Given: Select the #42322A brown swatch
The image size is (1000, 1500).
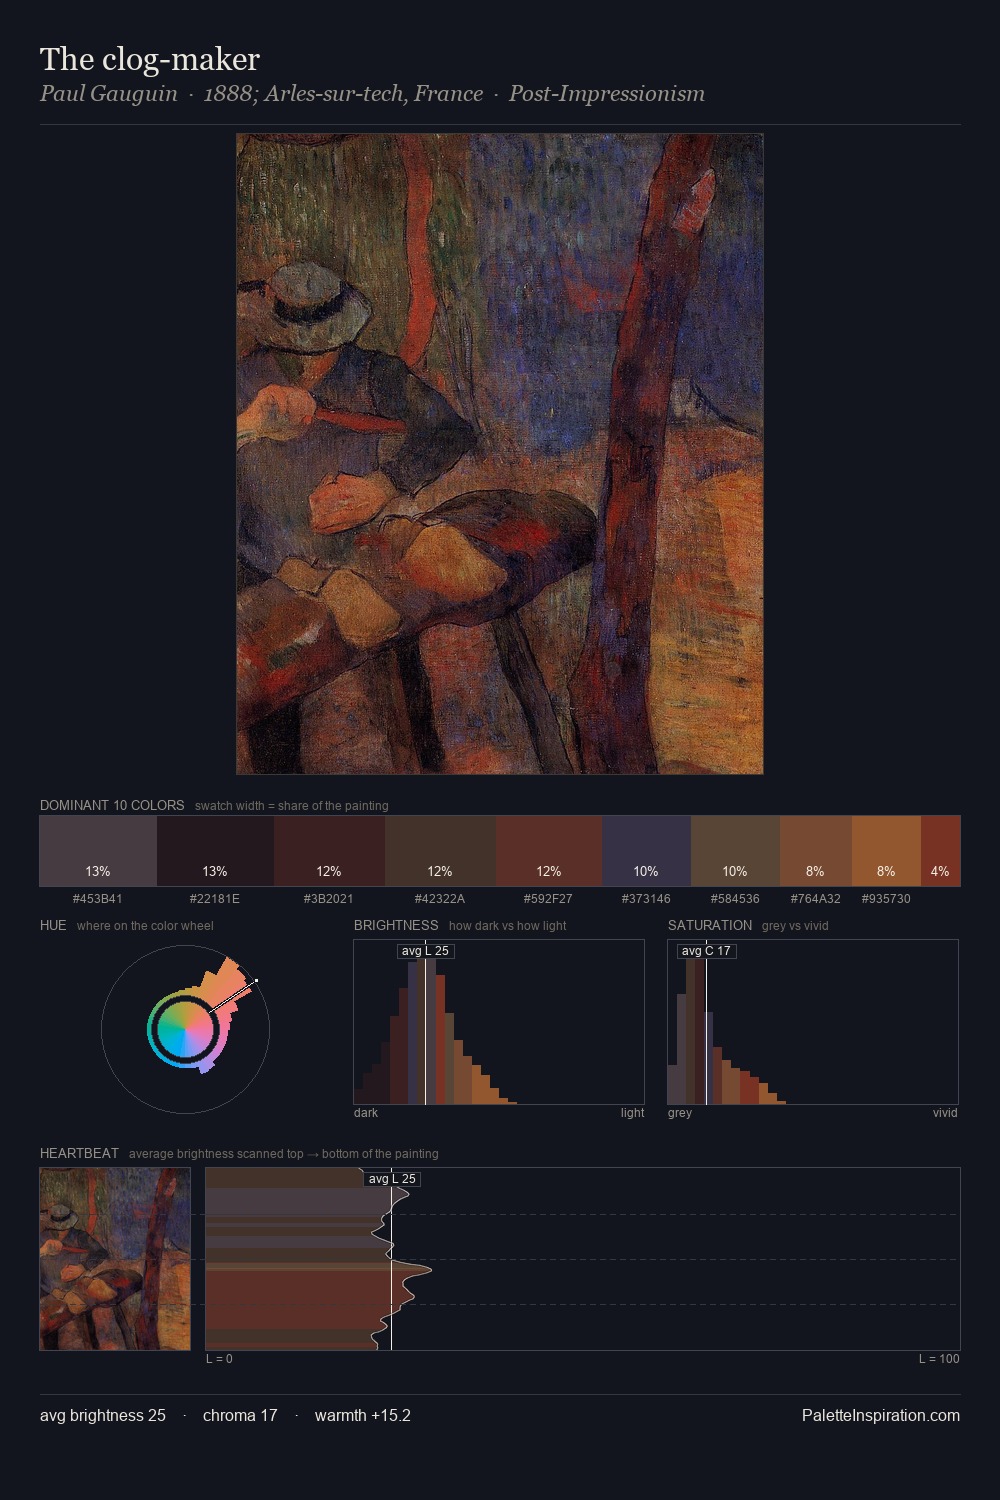Looking at the screenshot, I should coord(440,851).
